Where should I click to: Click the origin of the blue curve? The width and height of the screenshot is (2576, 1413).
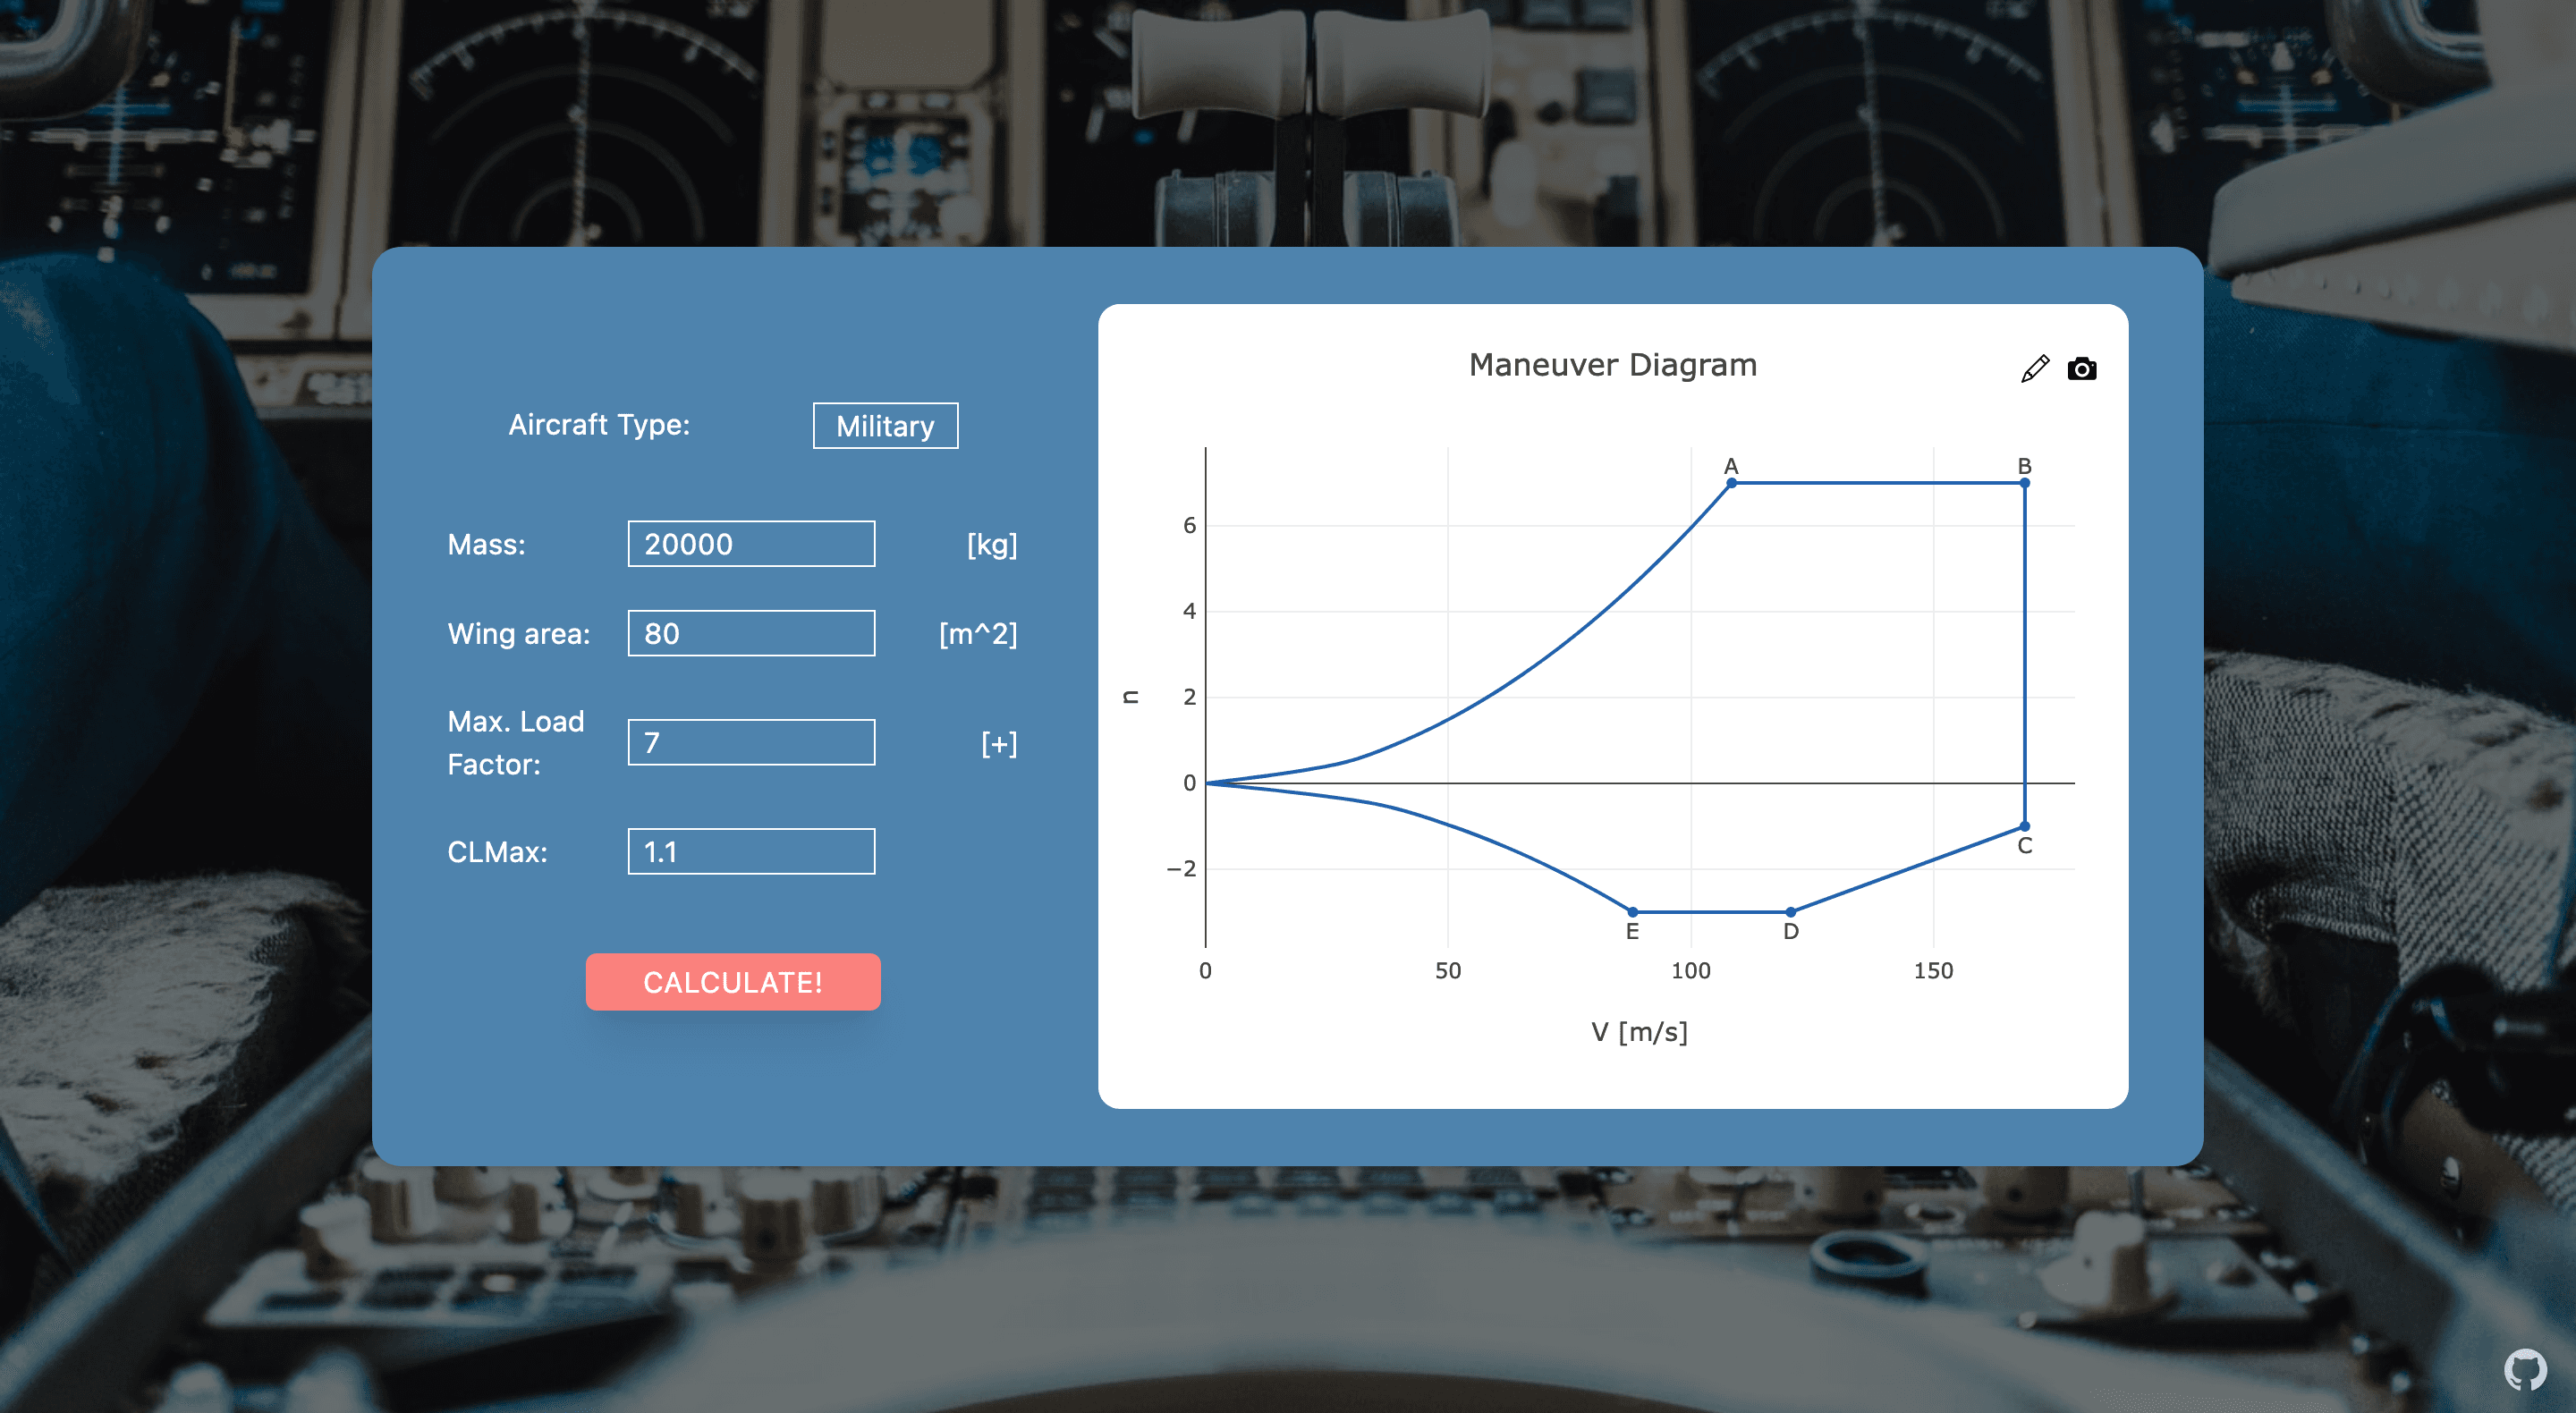pos(1206,783)
